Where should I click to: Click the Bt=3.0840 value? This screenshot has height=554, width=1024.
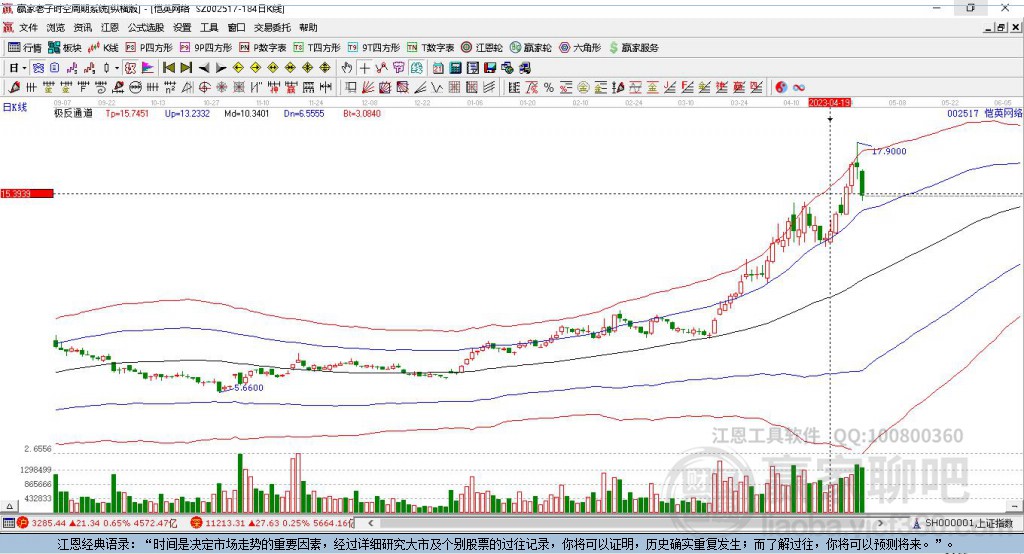pos(362,113)
